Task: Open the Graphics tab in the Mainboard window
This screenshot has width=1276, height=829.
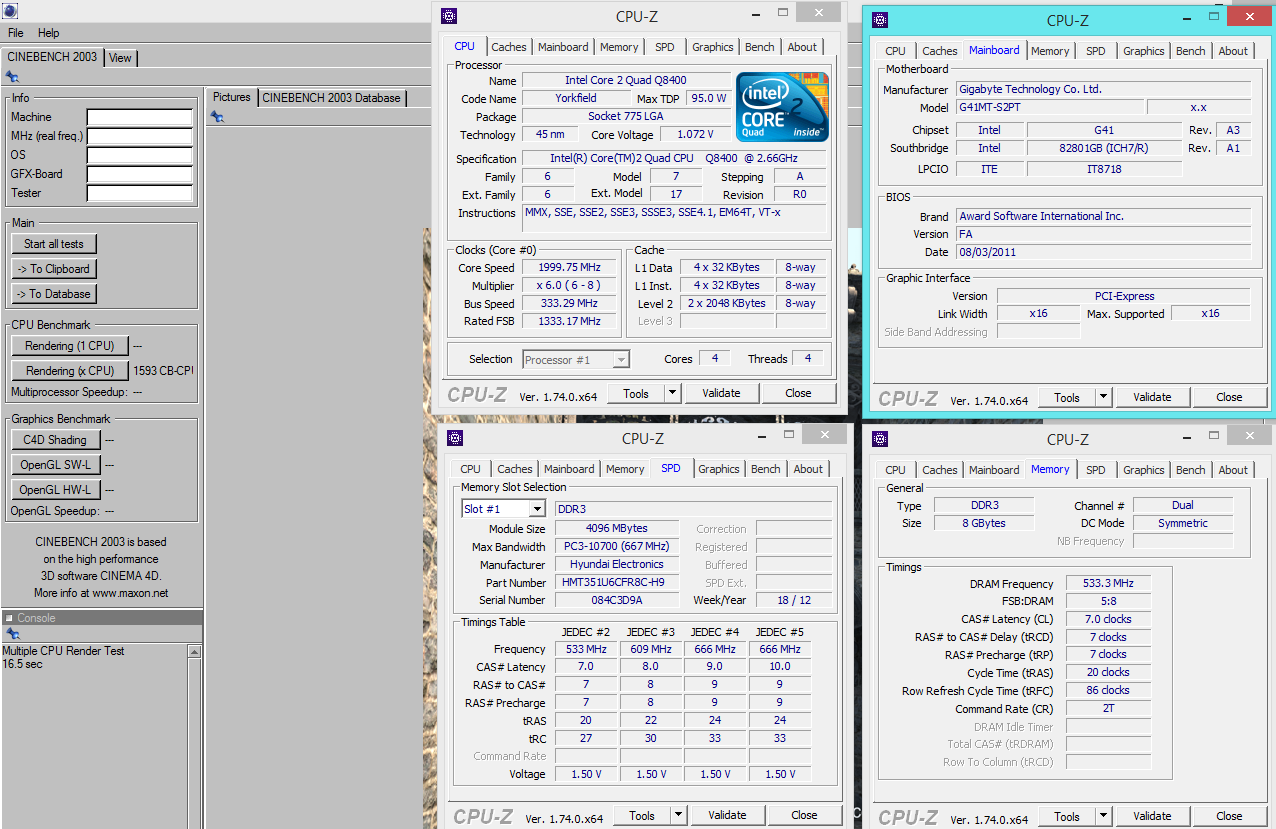Action: (x=1144, y=51)
